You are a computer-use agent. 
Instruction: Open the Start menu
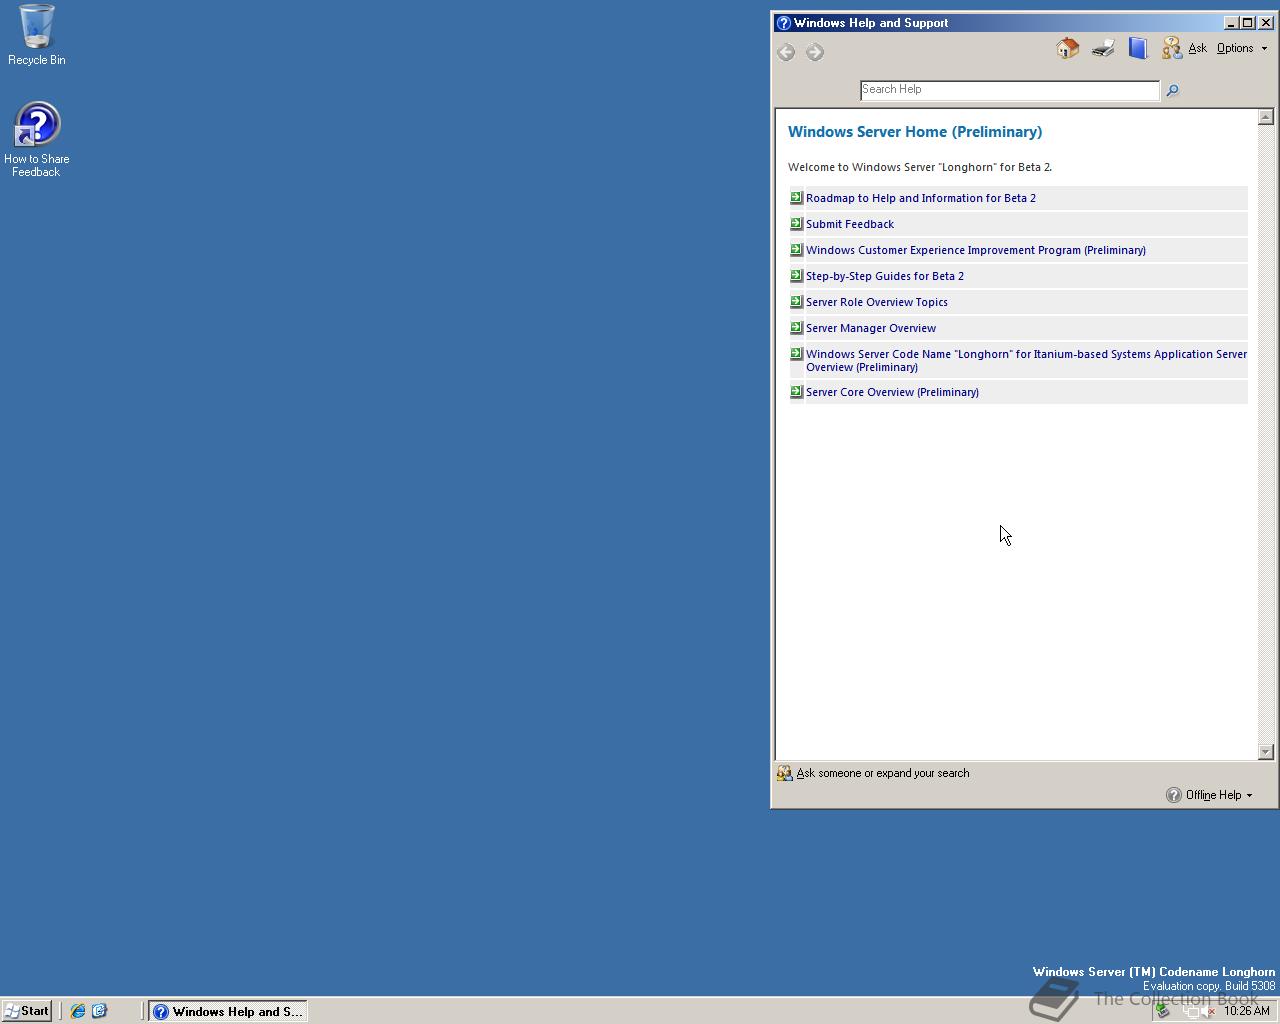click(x=27, y=1011)
